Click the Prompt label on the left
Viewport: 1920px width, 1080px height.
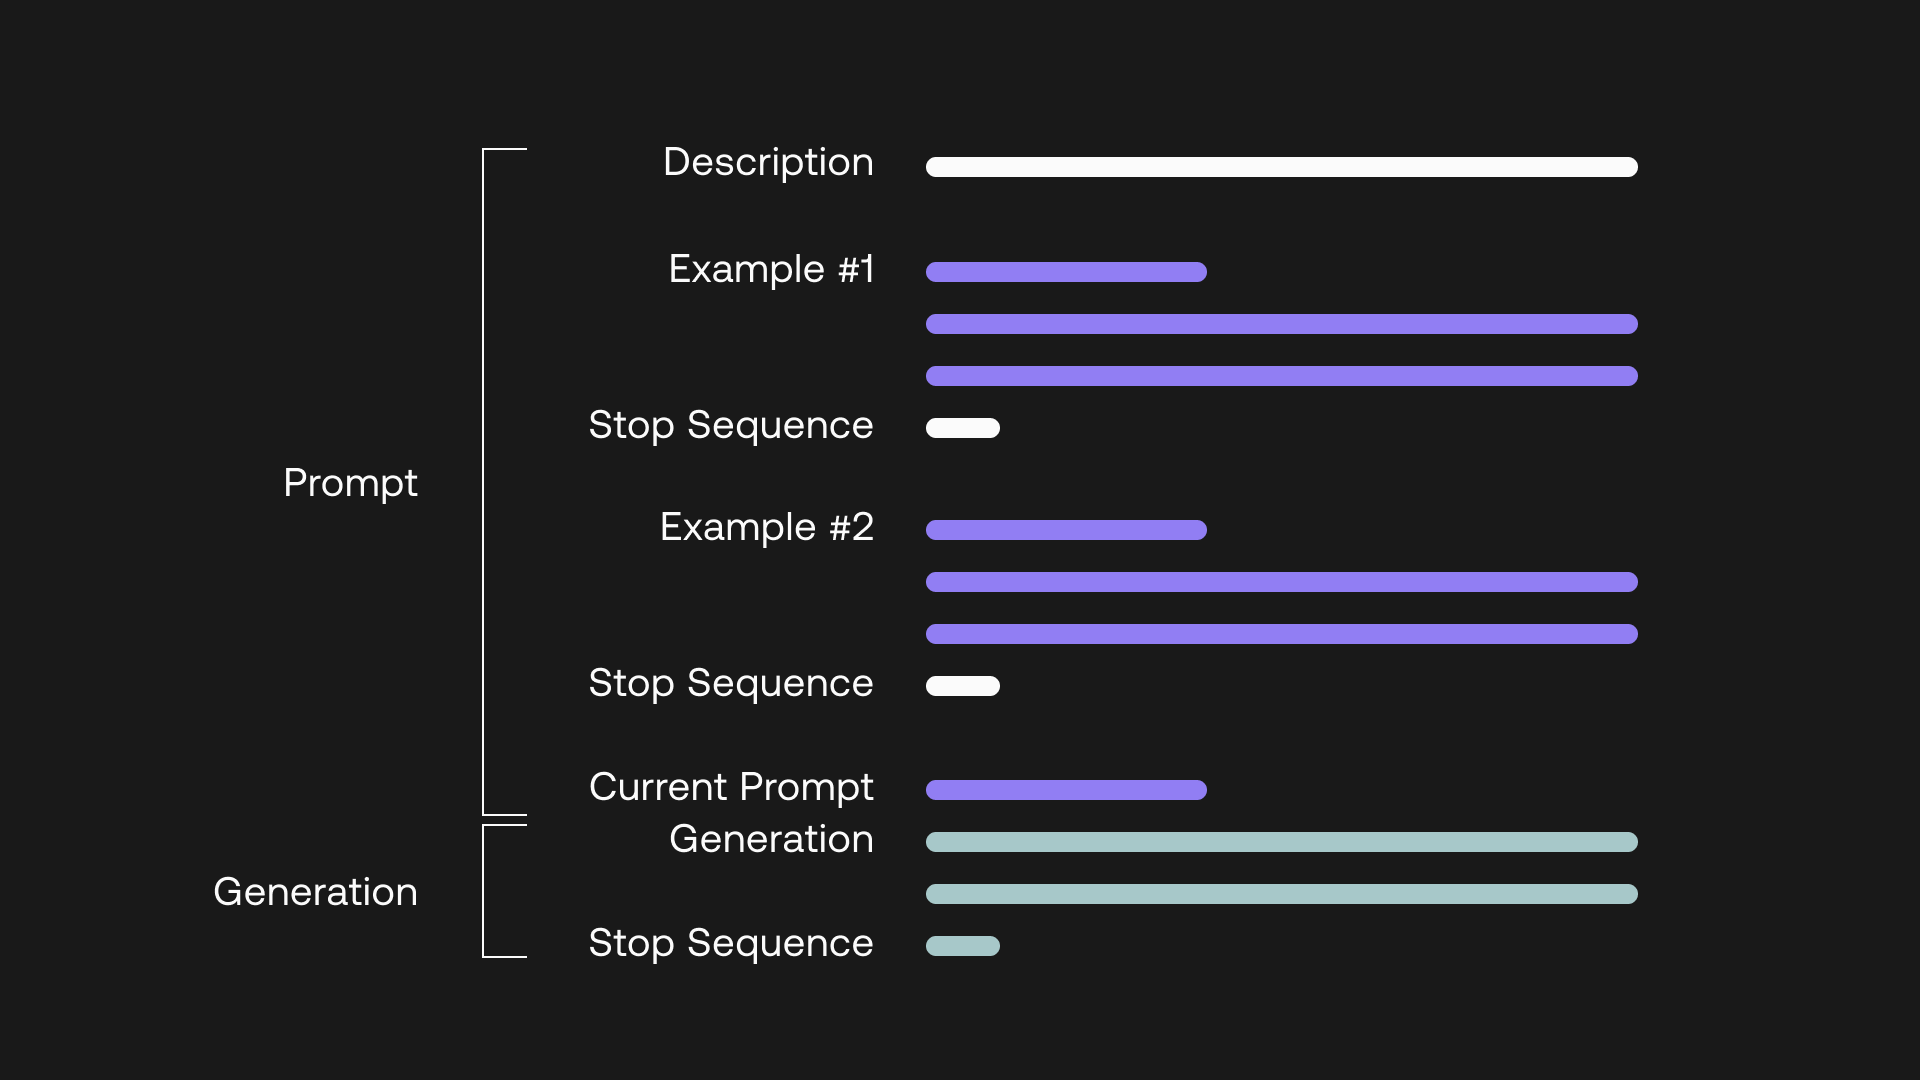coord(350,484)
